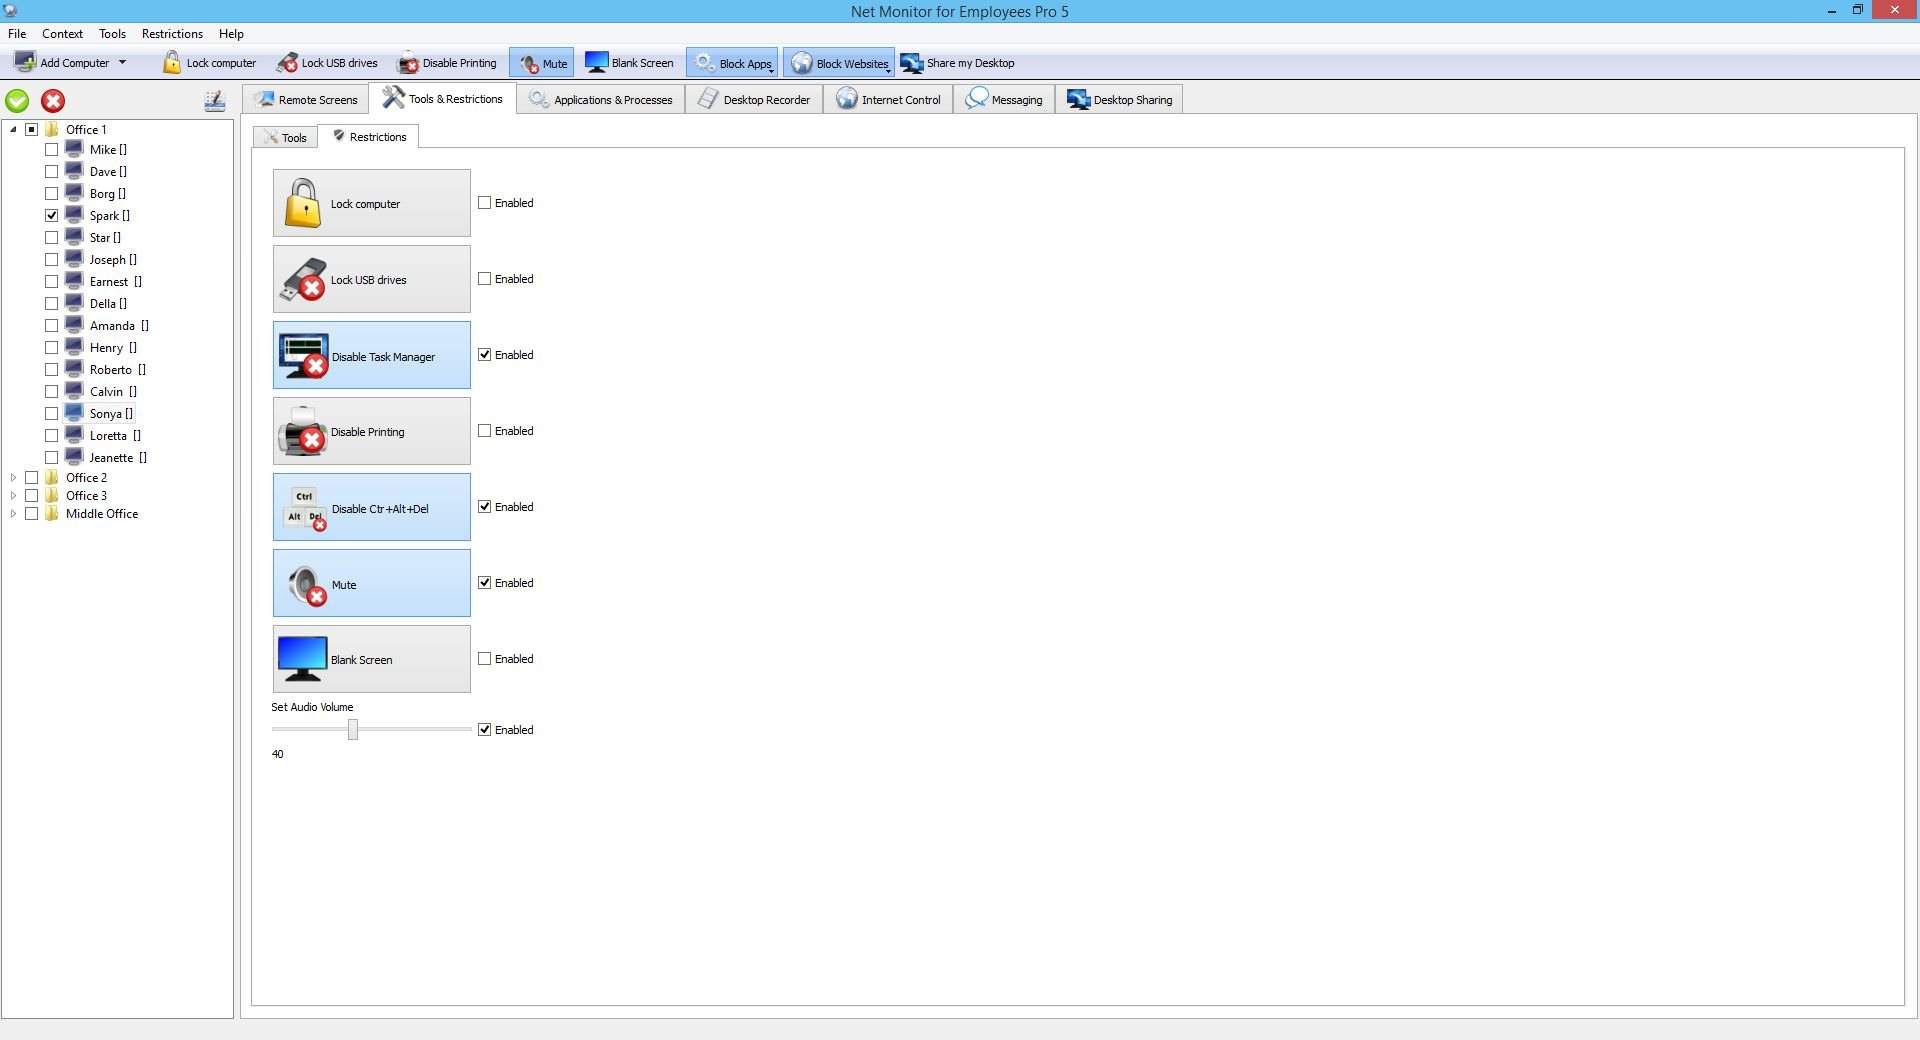The width and height of the screenshot is (1920, 1040).
Task: Select the Amanda [] computer entry
Action: click(x=119, y=325)
